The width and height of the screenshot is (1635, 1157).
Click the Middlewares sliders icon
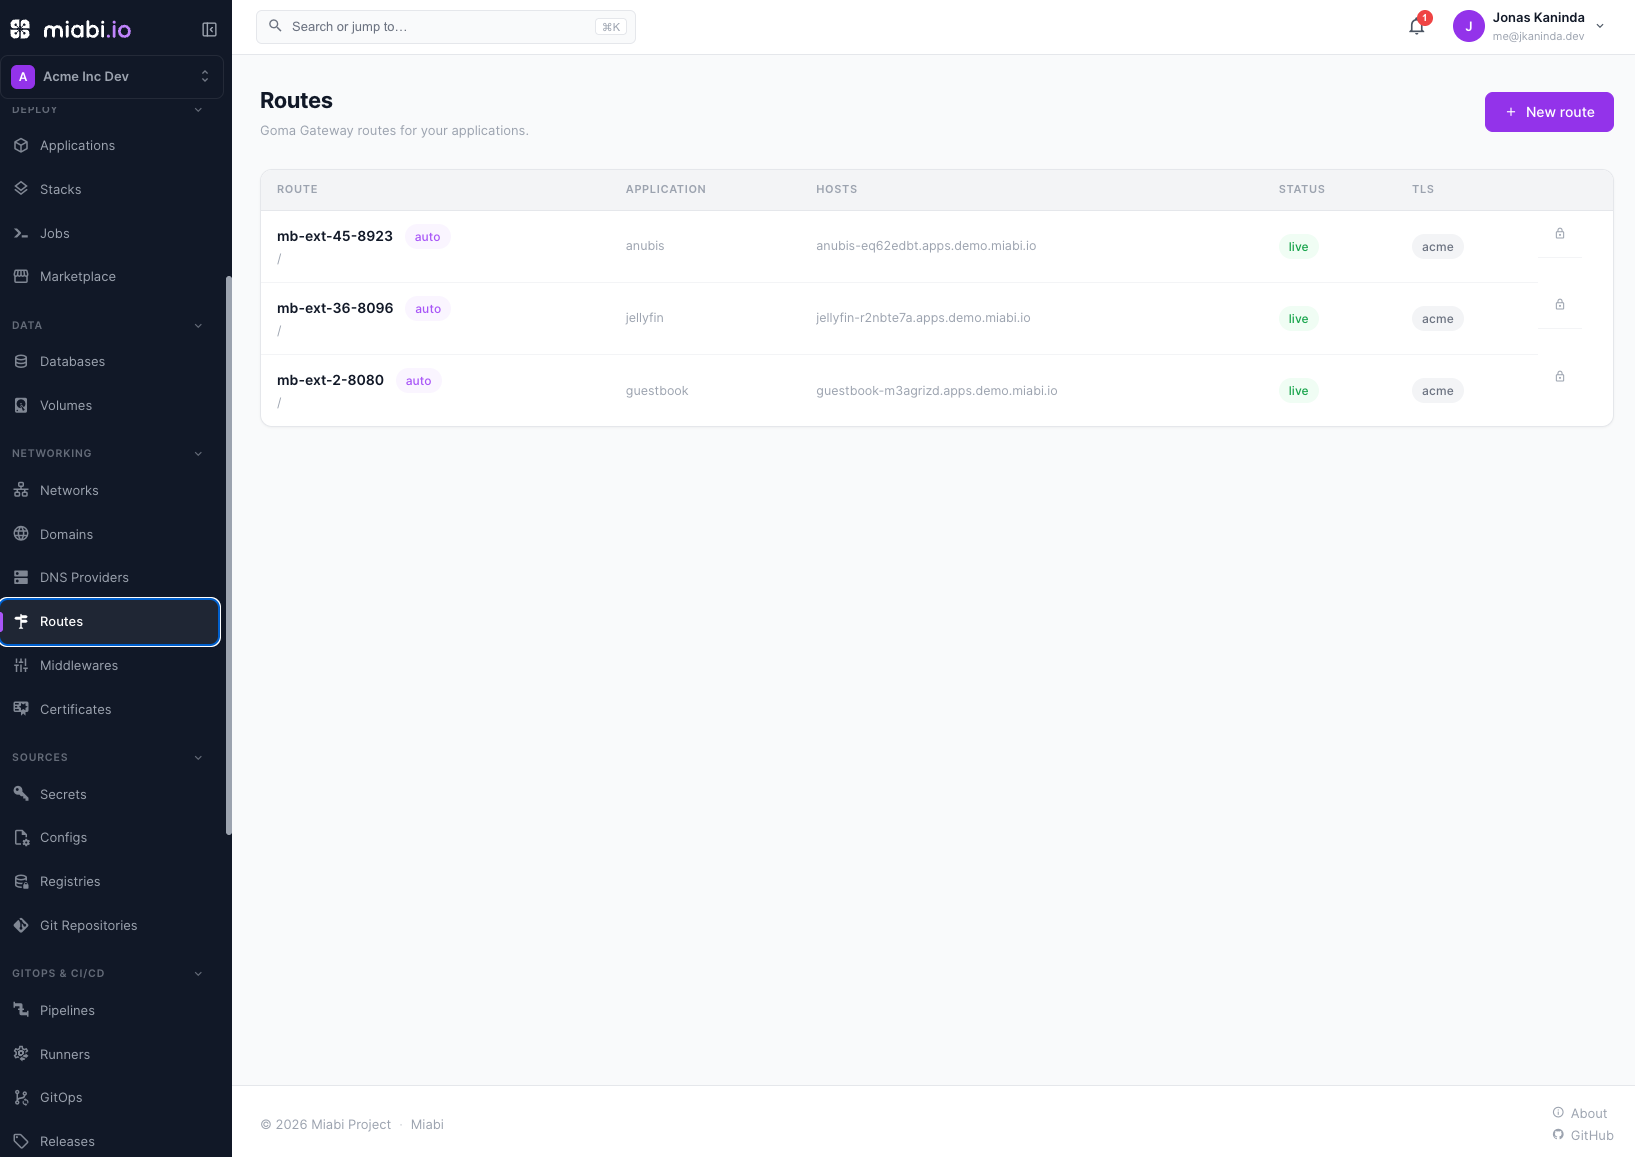click(x=21, y=665)
